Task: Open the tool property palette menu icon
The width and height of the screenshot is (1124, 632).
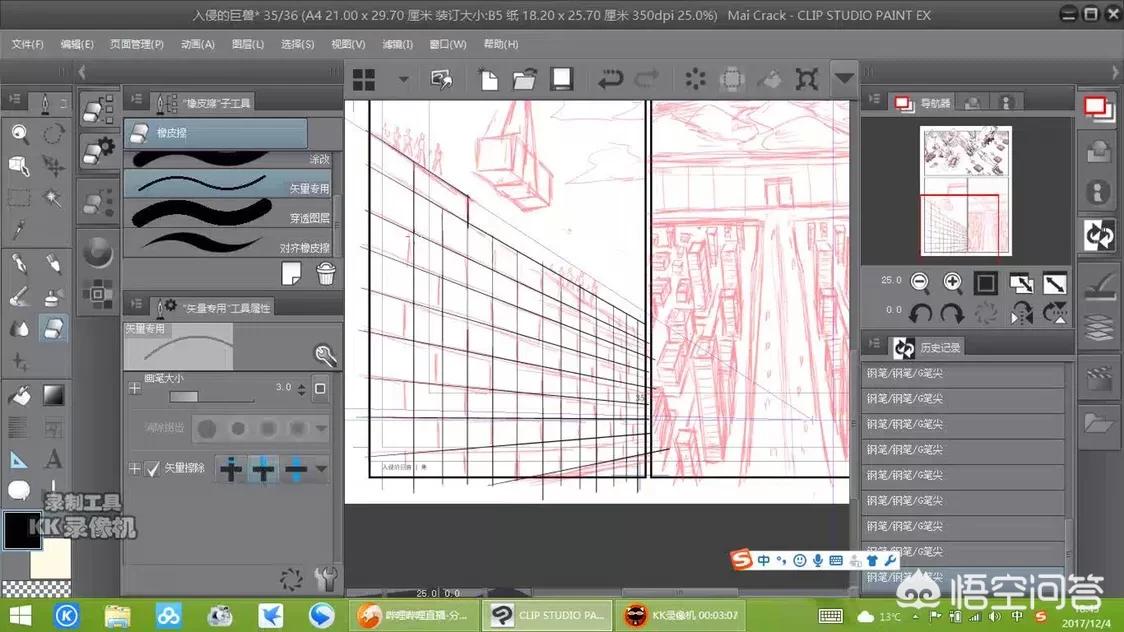Action: click(x=136, y=305)
